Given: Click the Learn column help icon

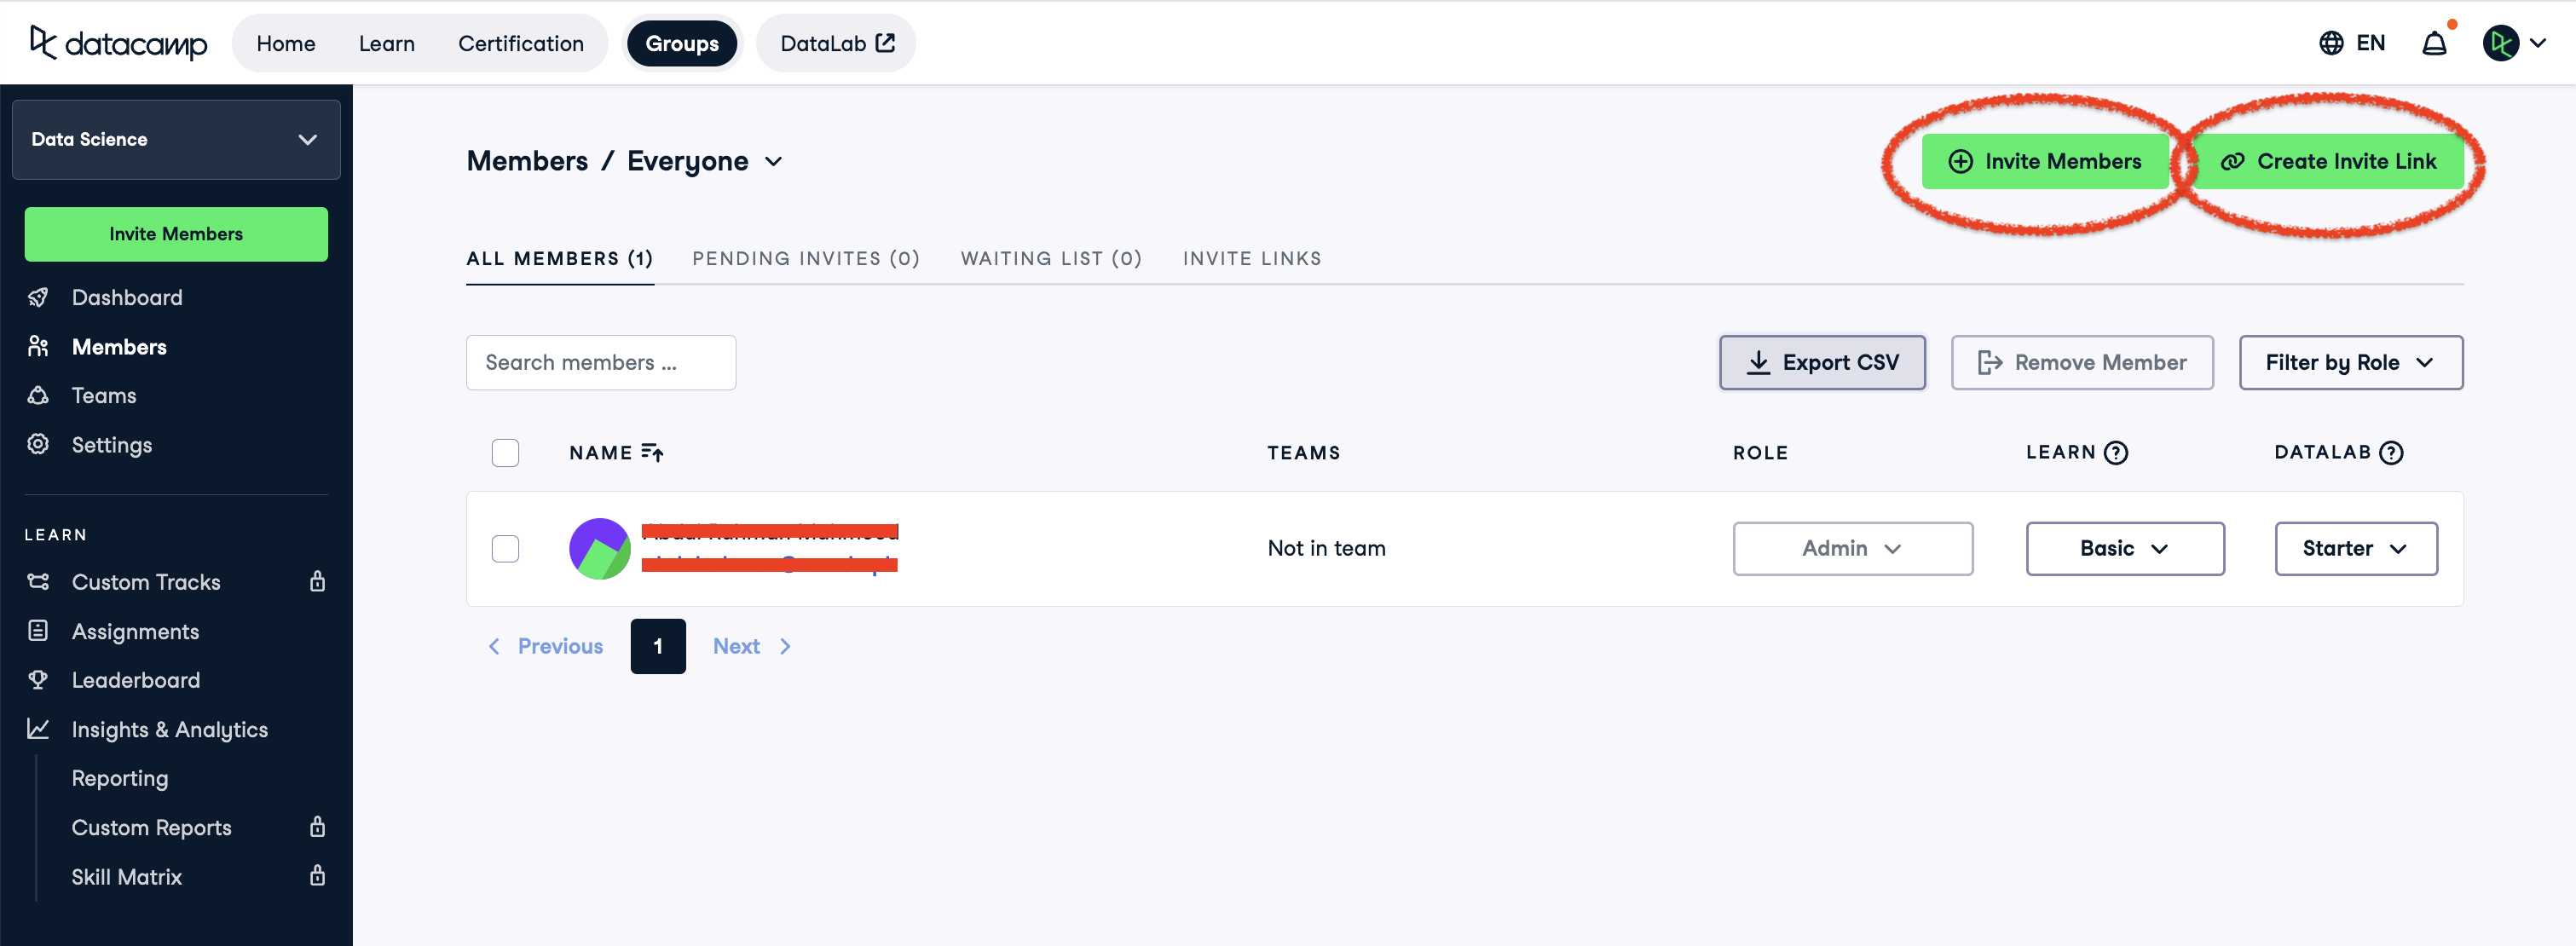Looking at the screenshot, I should 2116,453.
